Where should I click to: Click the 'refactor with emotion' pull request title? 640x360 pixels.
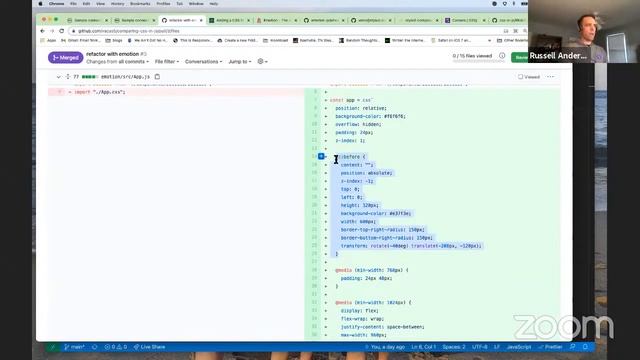point(113,54)
